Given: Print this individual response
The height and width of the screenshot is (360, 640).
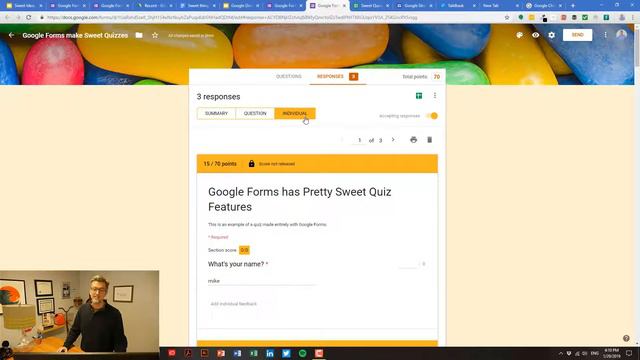Looking at the screenshot, I should coord(413,140).
